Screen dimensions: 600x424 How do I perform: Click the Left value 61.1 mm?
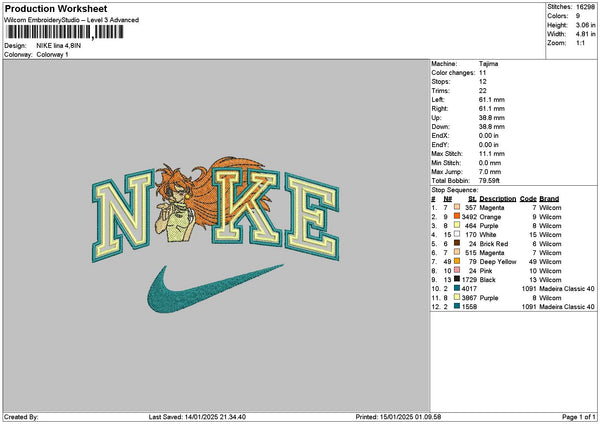(x=492, y=99)
